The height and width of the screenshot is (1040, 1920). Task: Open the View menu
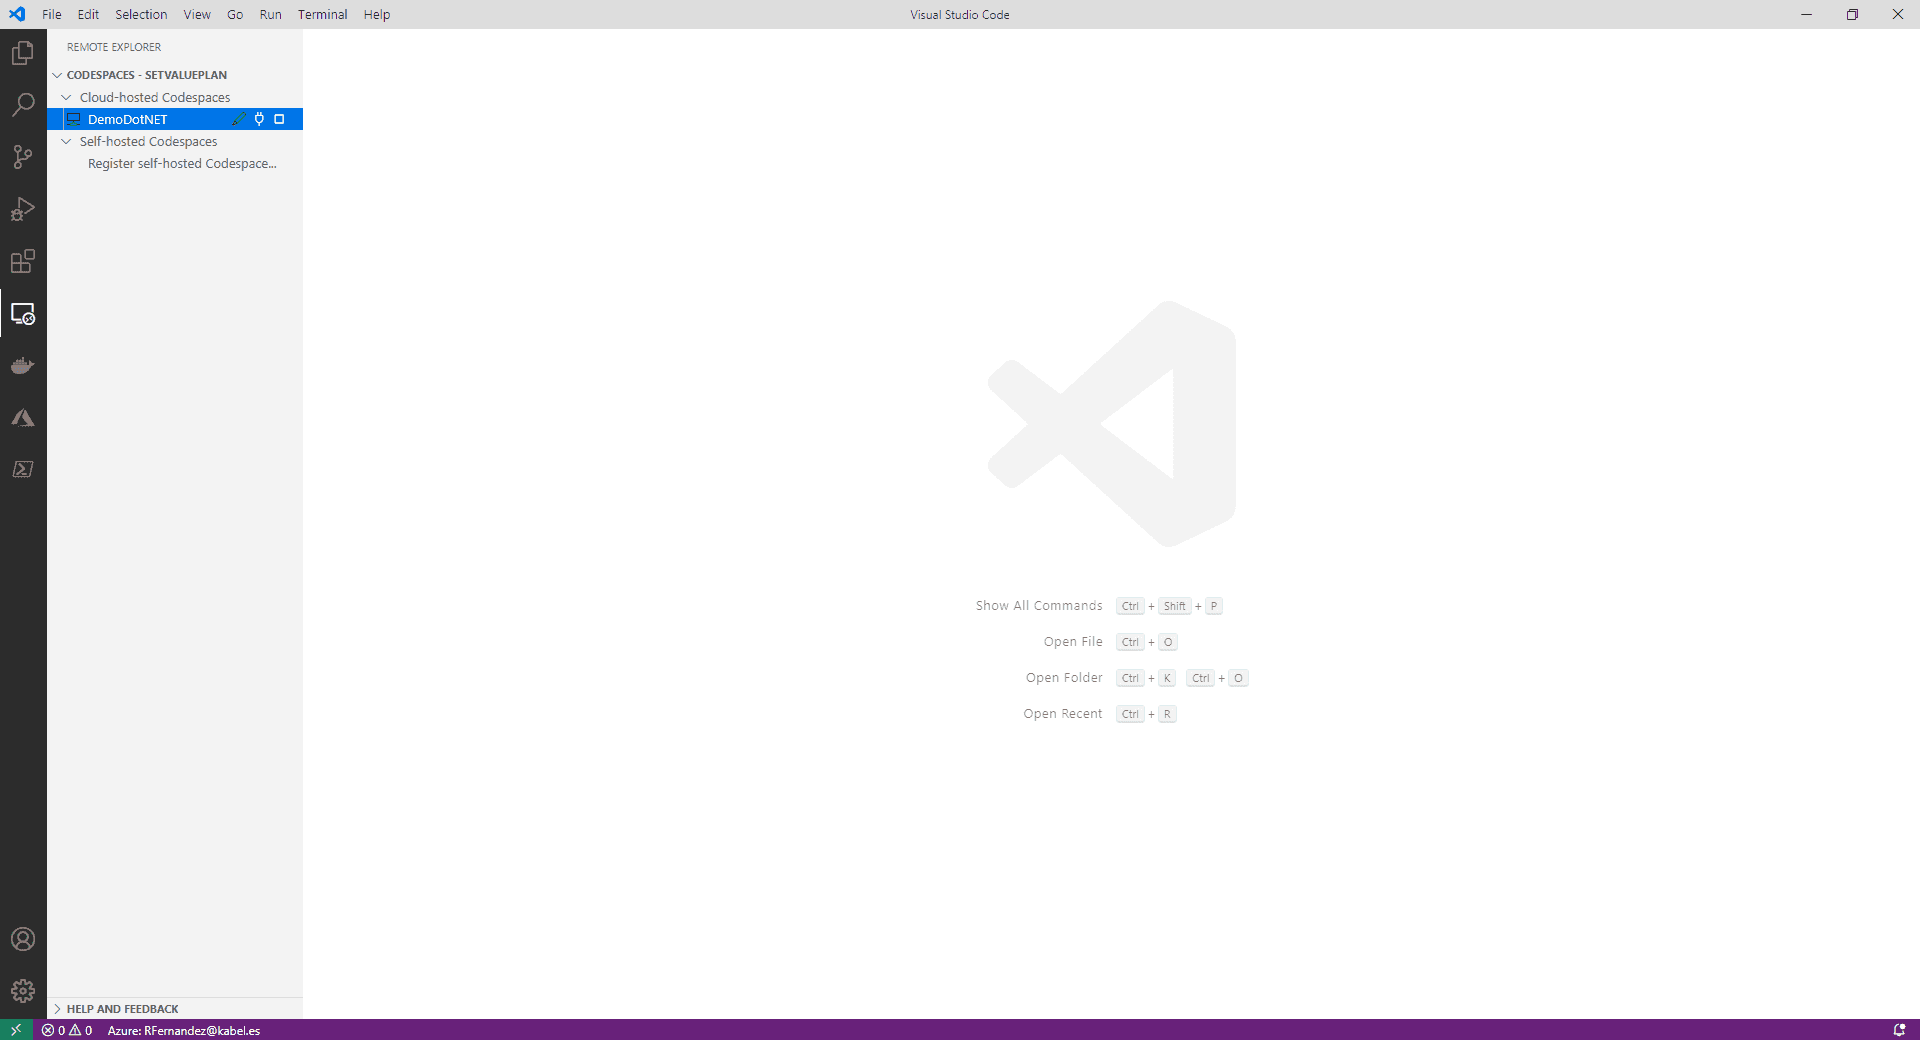197,14
